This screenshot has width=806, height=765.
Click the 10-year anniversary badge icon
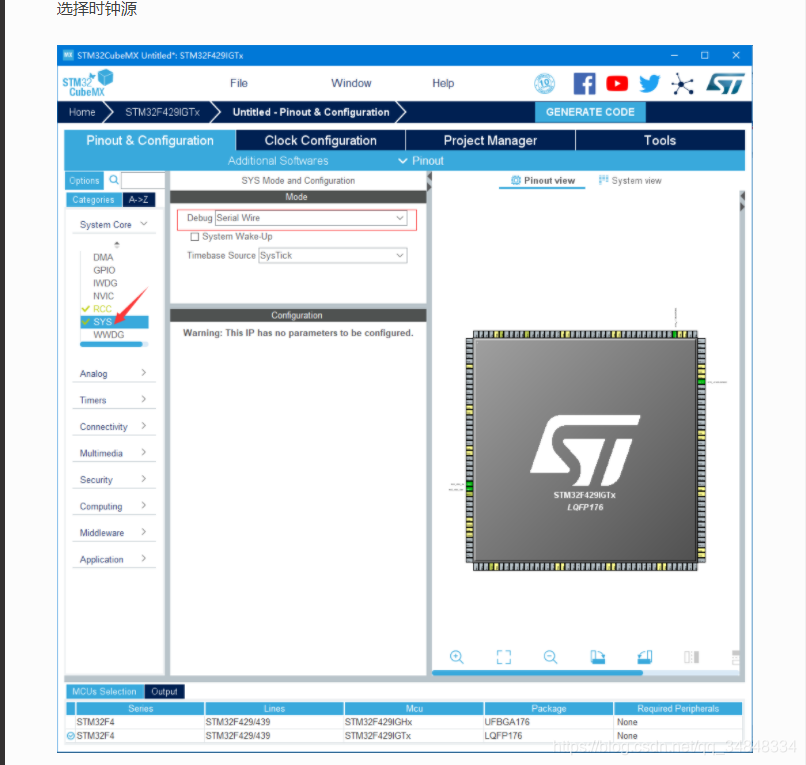coord(545,83)
